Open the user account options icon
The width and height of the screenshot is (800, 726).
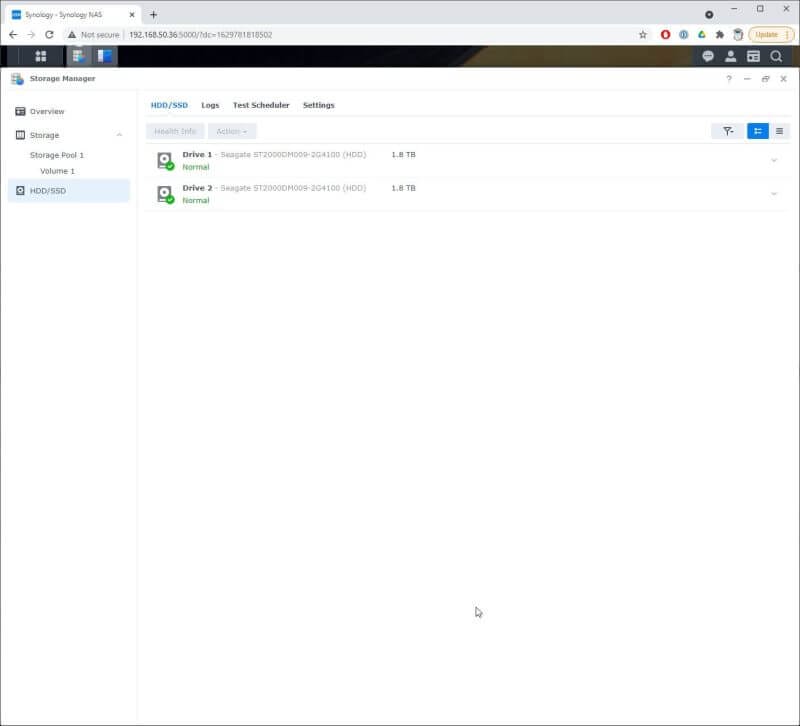pos(730,56)
